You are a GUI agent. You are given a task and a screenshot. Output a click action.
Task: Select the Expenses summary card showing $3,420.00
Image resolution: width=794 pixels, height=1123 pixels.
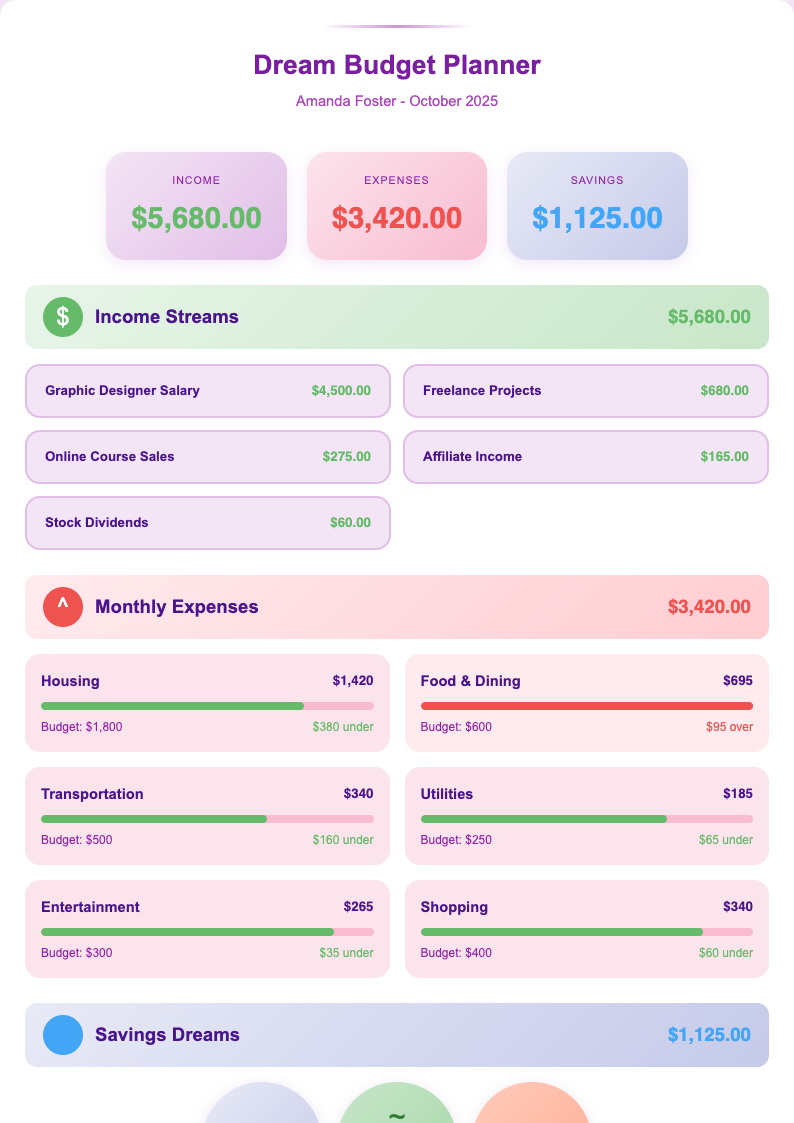coord(396,205)
